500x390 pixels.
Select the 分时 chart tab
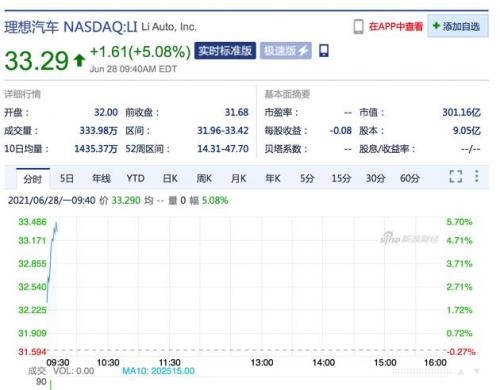click(33, 179)
